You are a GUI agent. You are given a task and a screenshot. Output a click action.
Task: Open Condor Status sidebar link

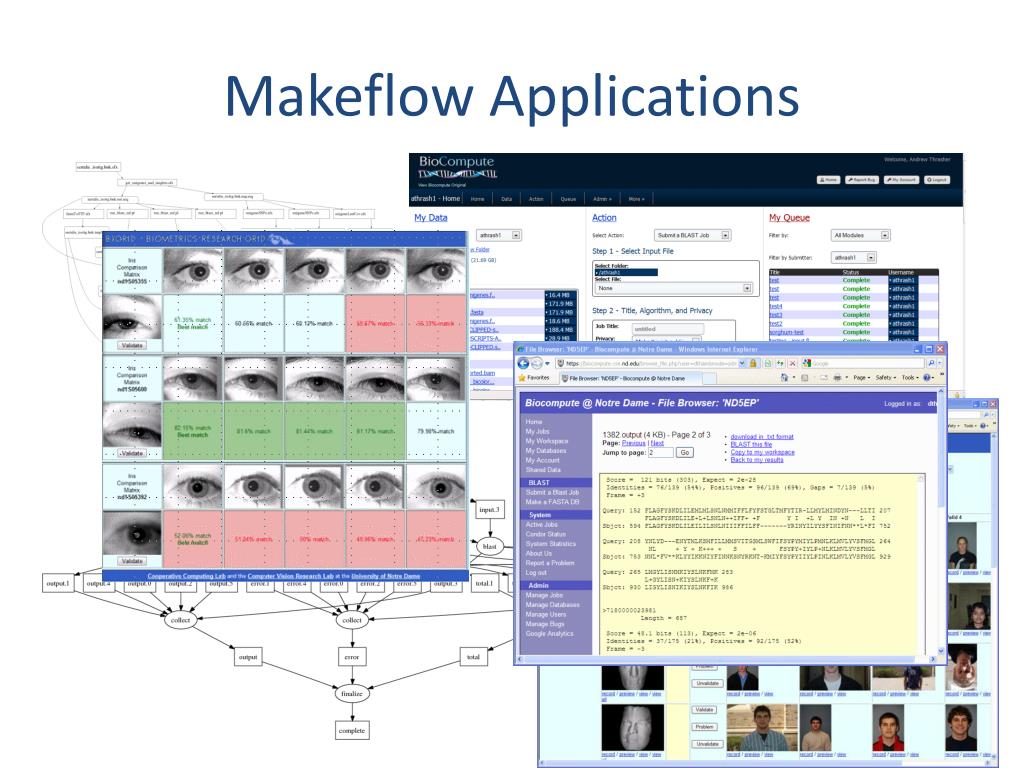tap(546, 534)
